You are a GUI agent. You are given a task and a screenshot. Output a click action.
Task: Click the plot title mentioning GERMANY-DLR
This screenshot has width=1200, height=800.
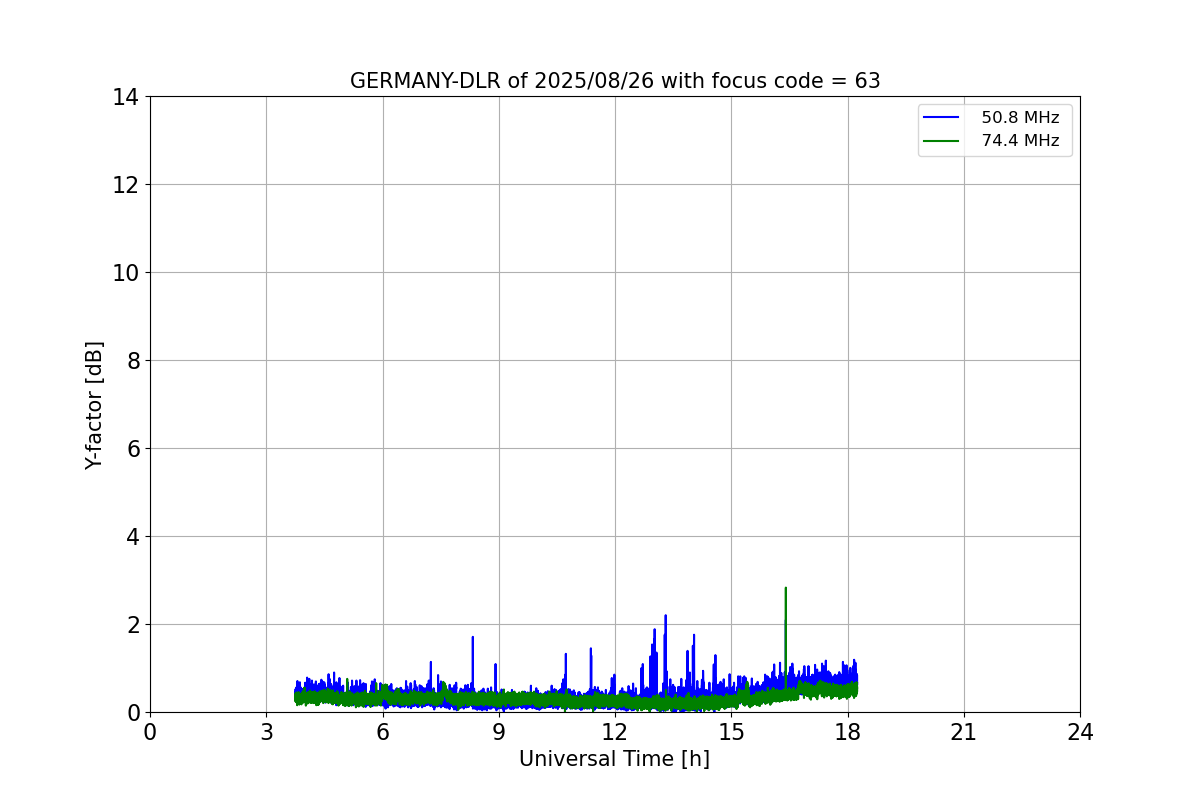pyautogui.click(x=615, y=81)
